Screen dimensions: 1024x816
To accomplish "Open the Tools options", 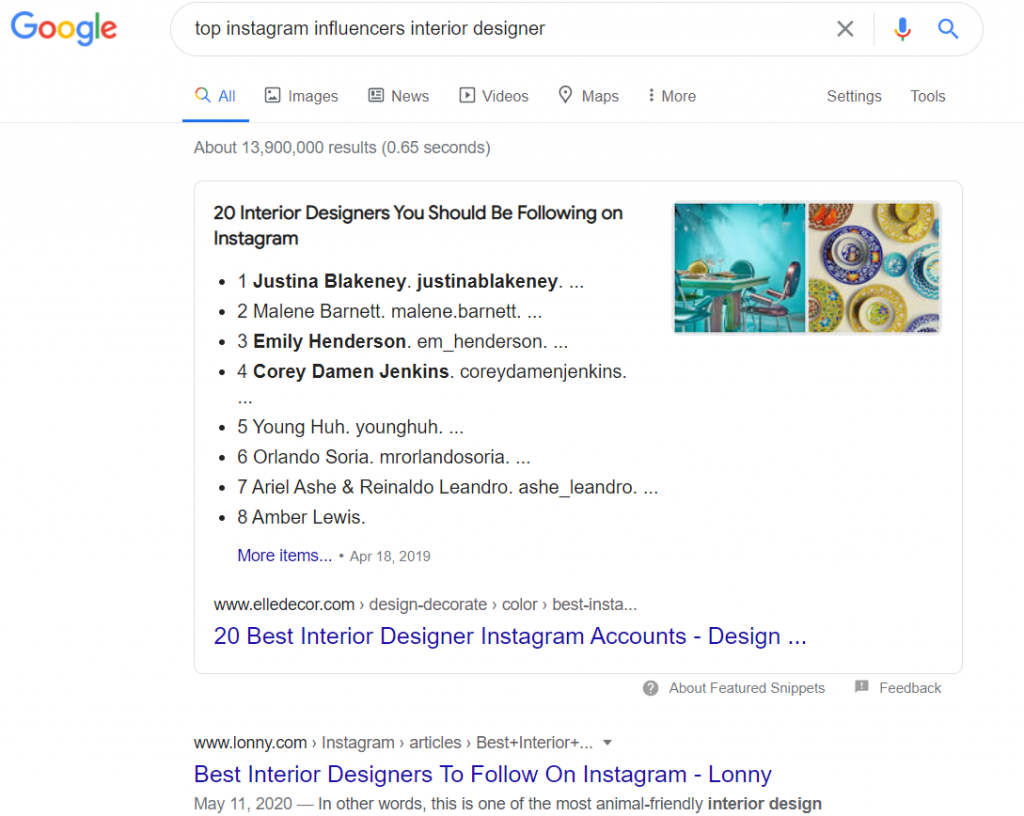I will pyautogui.click(x=927, y=96).
